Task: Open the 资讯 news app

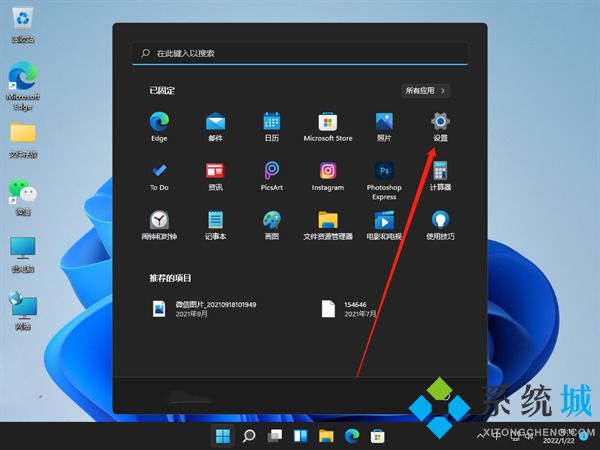Action: click(x=215, y=176)
